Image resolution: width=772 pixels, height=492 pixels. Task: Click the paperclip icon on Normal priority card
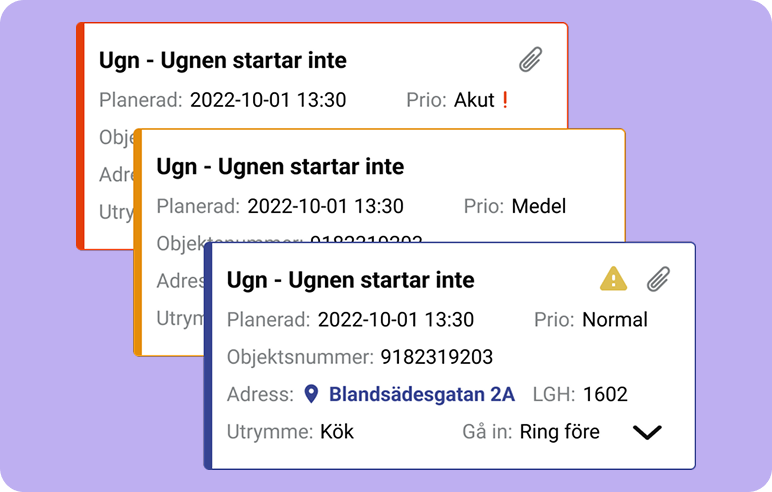click(x=657, y=280)
